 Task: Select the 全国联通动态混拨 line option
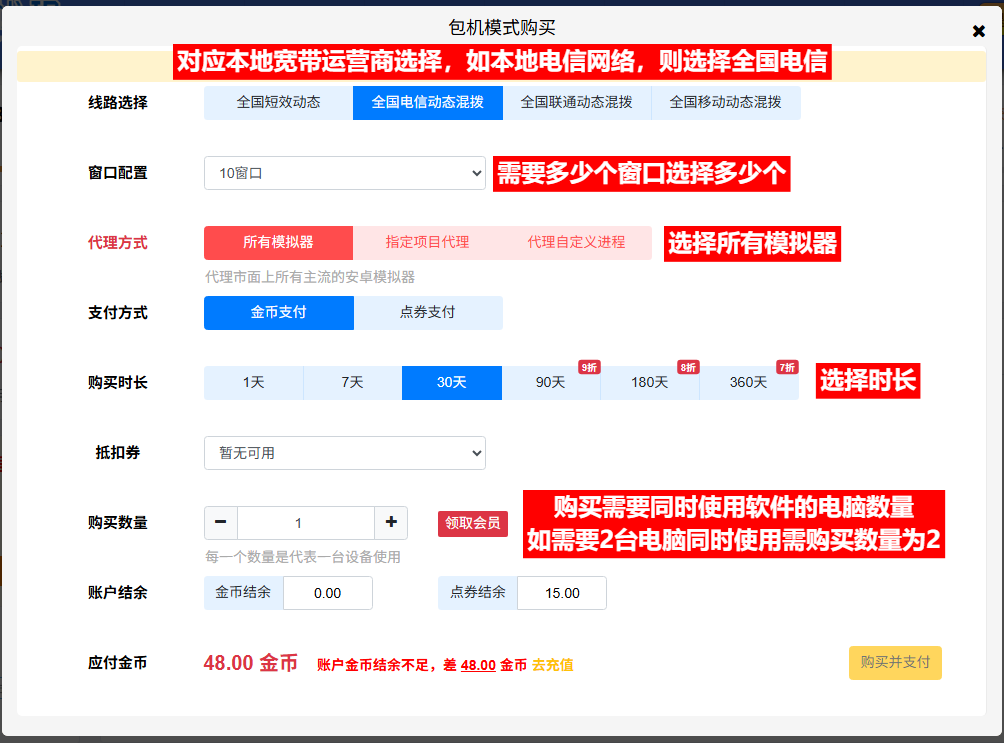[x=576, y=103]
